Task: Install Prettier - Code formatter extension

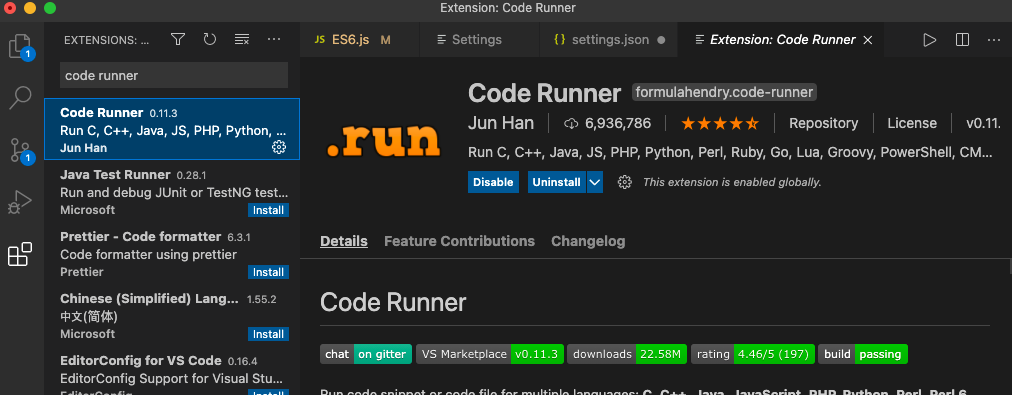Action: point(268,272)
